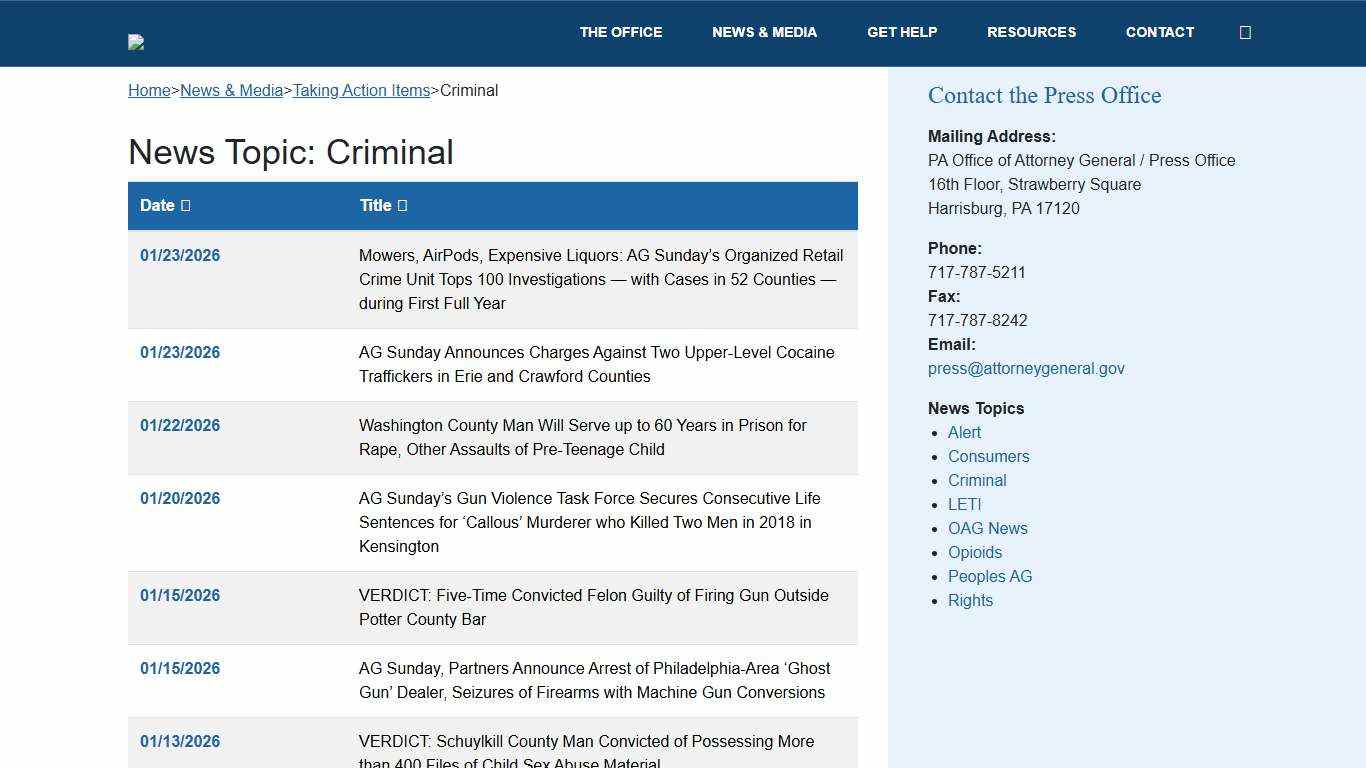Click the sort icon beside the Title column
This screenshot has width=1366, height=768.
(404, 205)
